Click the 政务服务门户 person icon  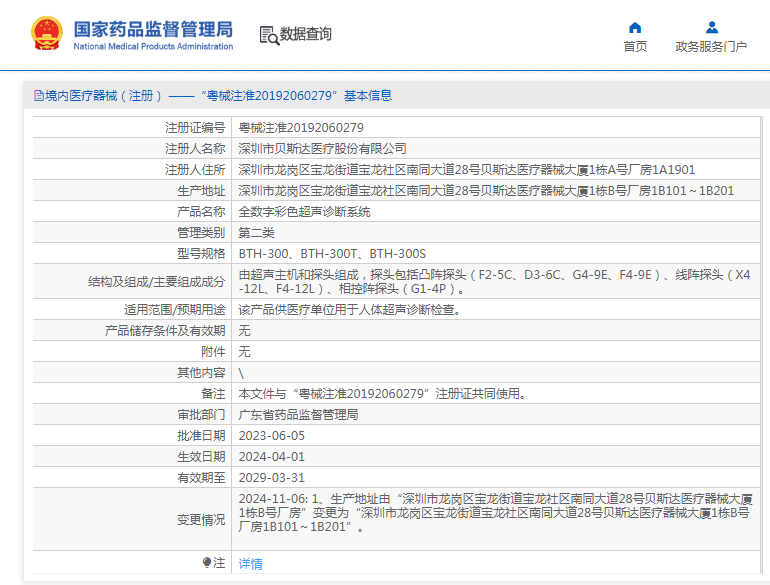tap(711, 27)
